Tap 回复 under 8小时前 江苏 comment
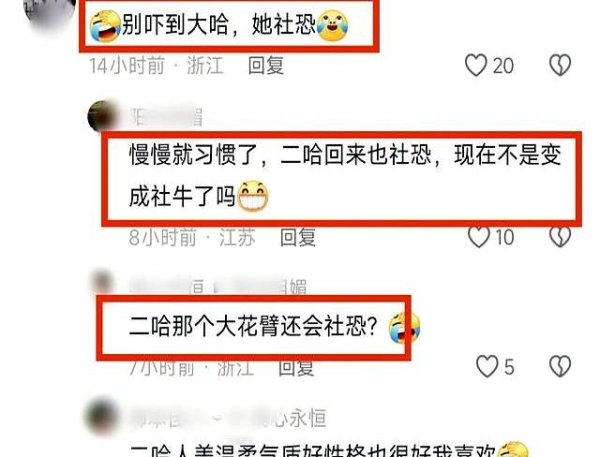 [x=297, y=237]
